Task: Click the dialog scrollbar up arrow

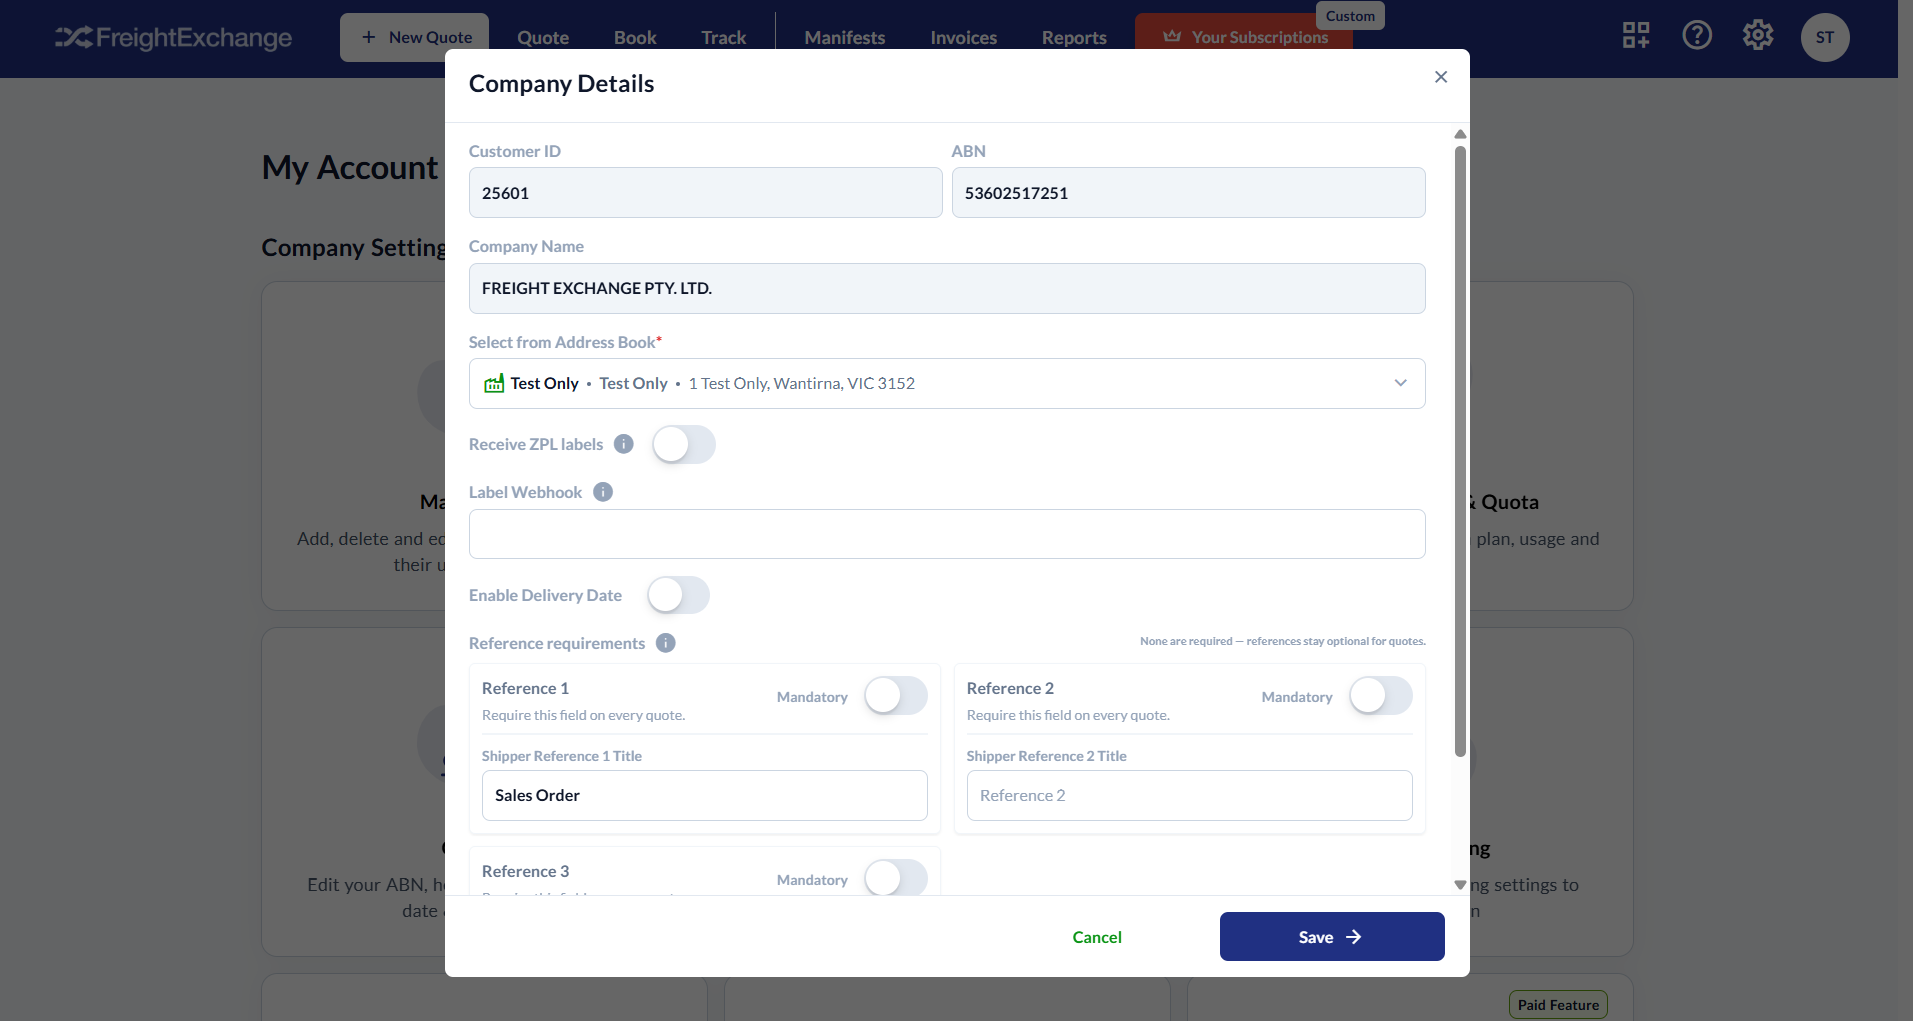Action: pyautogui.click(x=1460, y=134)
